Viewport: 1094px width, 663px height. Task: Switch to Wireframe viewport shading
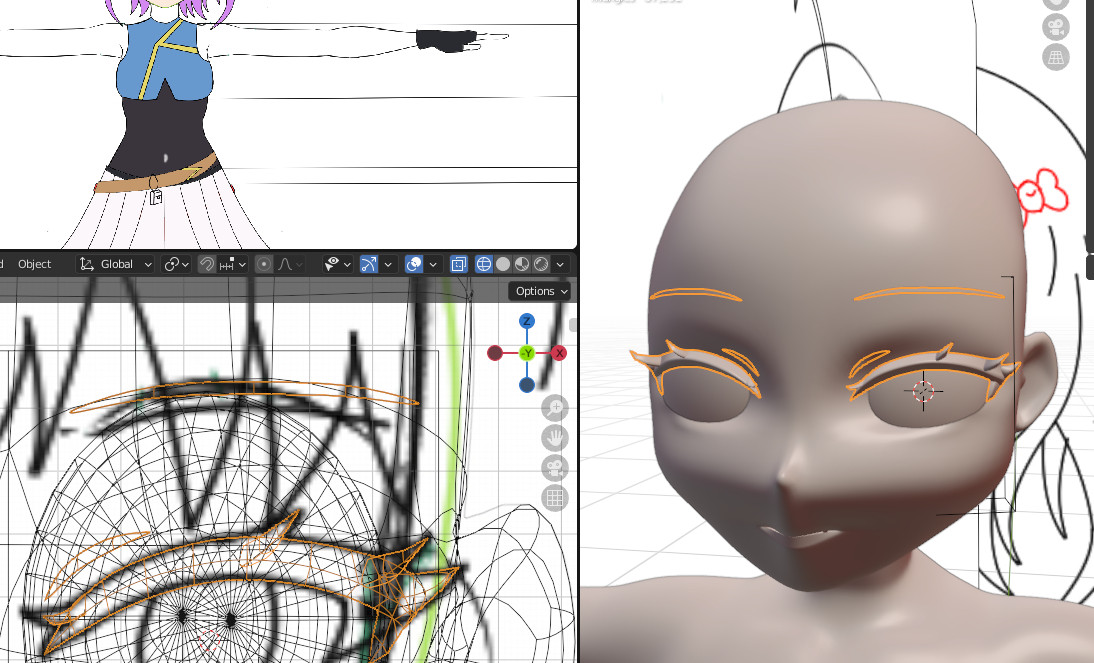484,264
